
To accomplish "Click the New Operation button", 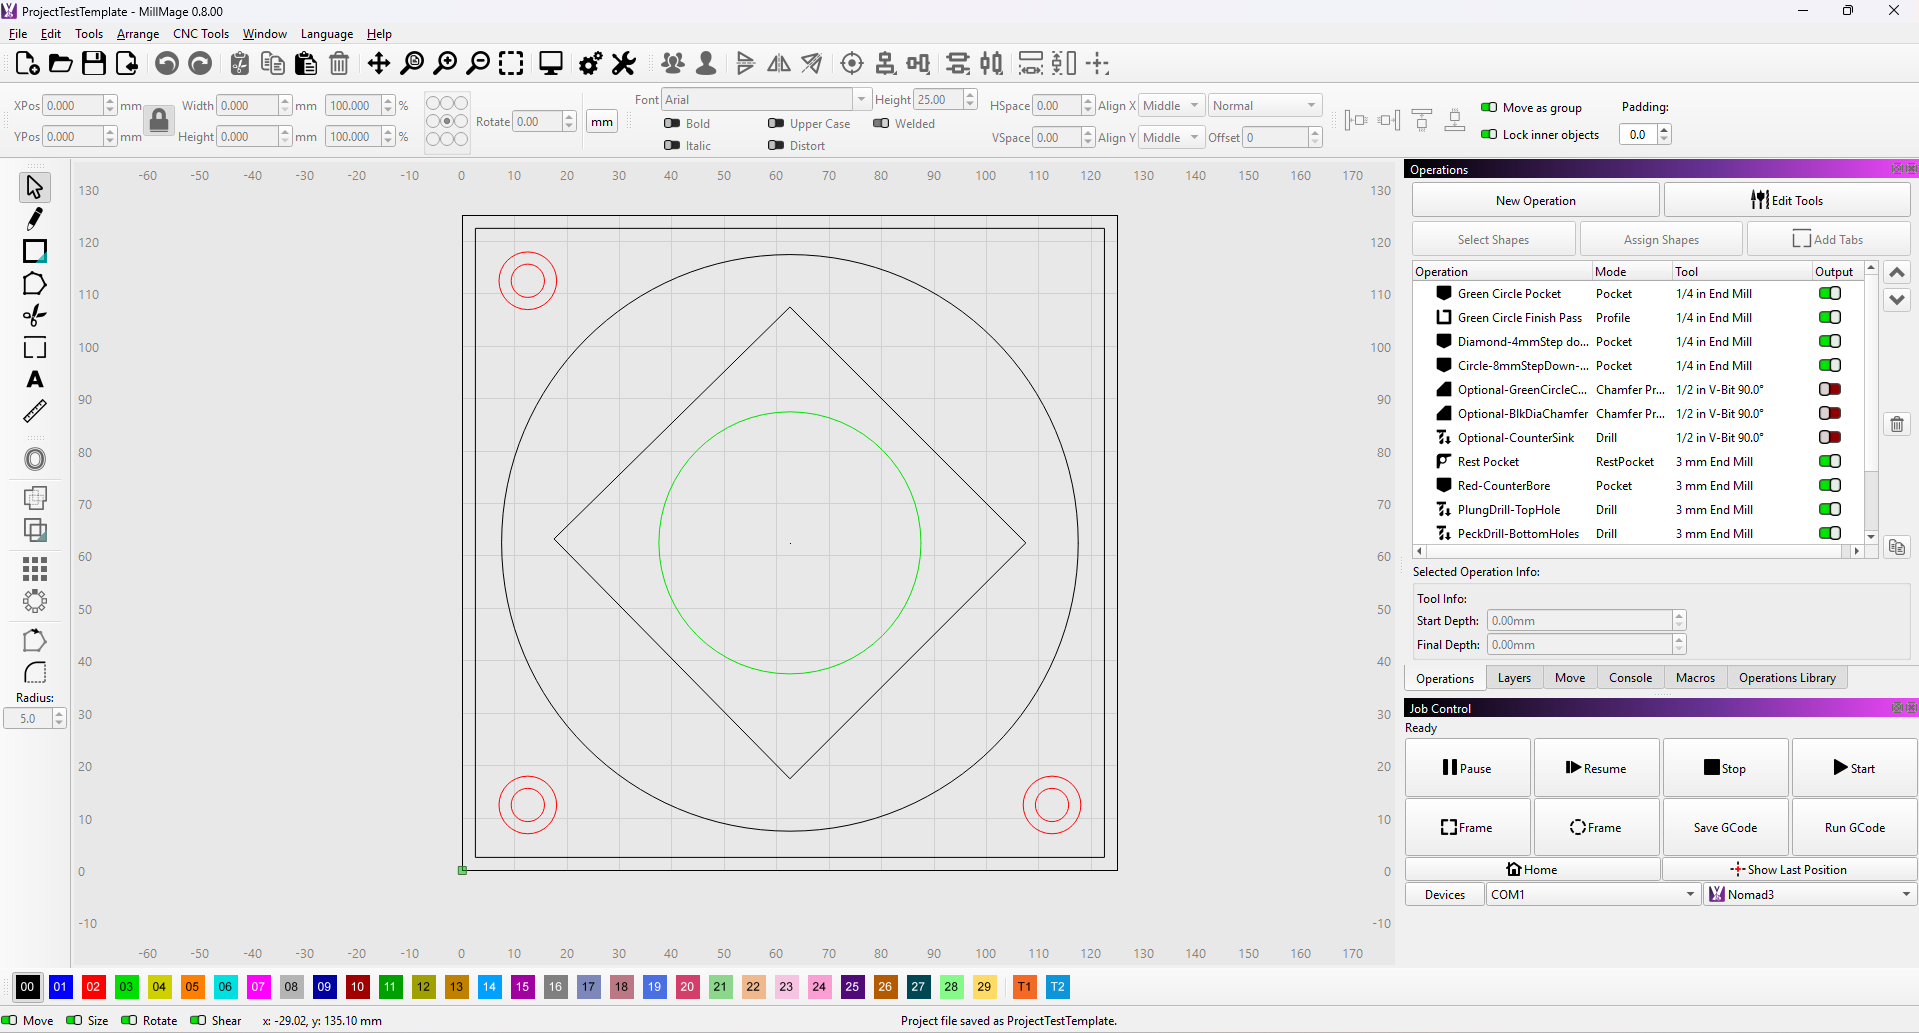I will [x=1535, y=201].
